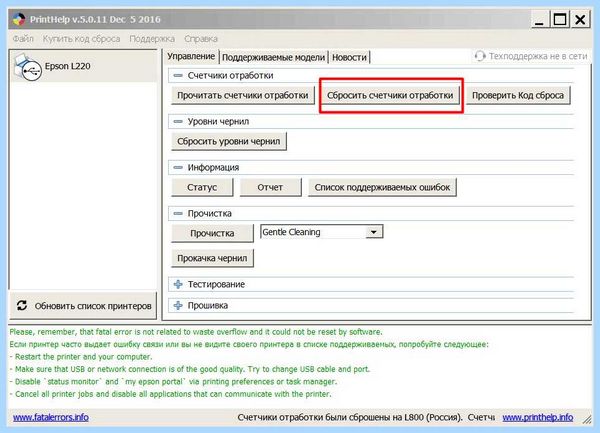Close the PrintHelp window
The height and width of the screenshot is (433, 600).
(580, 20)
